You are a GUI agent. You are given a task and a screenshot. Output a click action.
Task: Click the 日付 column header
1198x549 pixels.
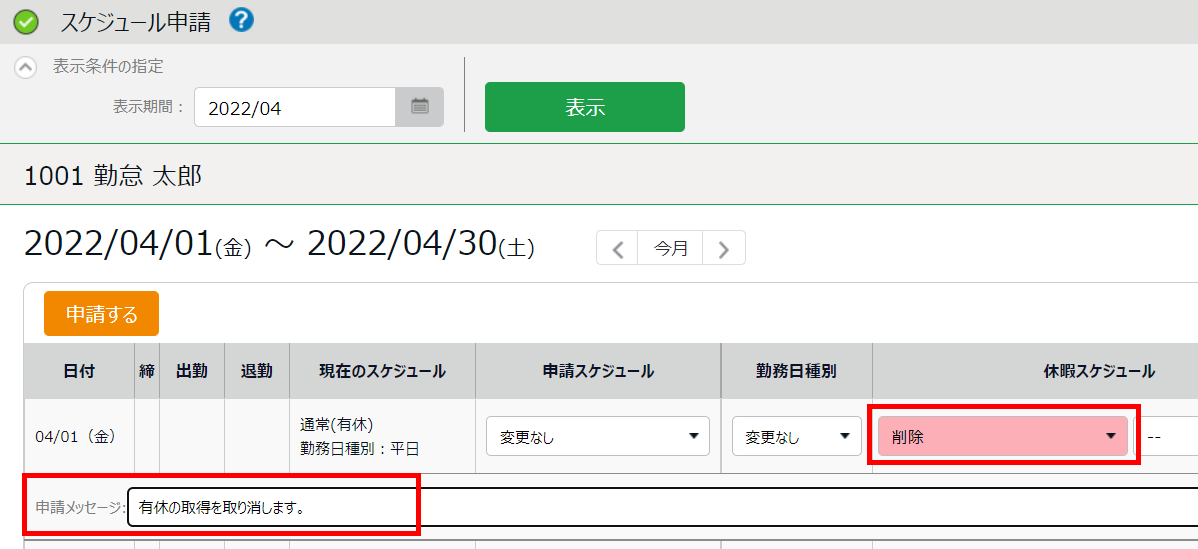pos(79,371)
